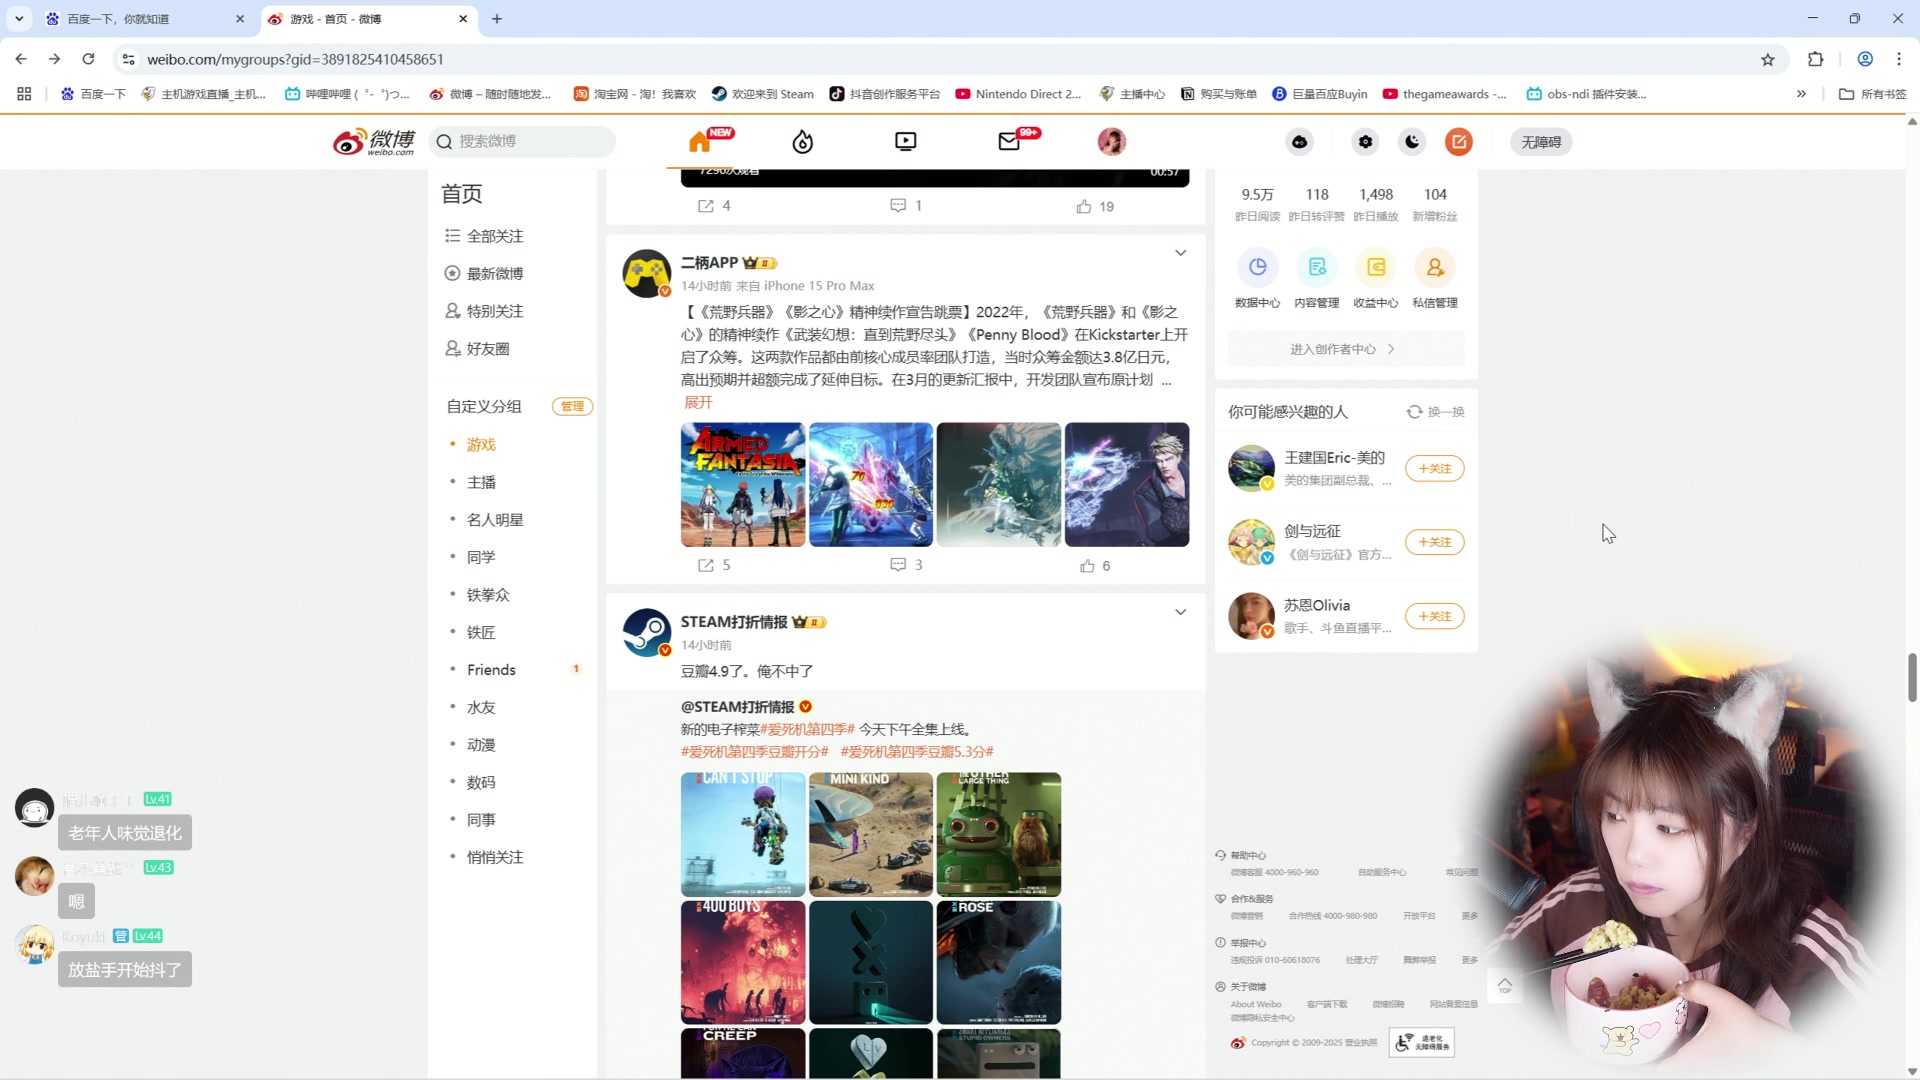1920x1080 pixels.
Task: Open Armed Fantasia thumbnail image
Action: click(x=743, y=485)
